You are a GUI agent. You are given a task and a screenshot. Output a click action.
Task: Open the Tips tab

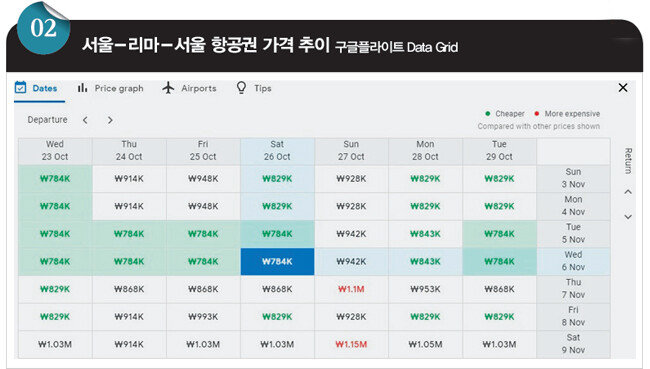254,88
